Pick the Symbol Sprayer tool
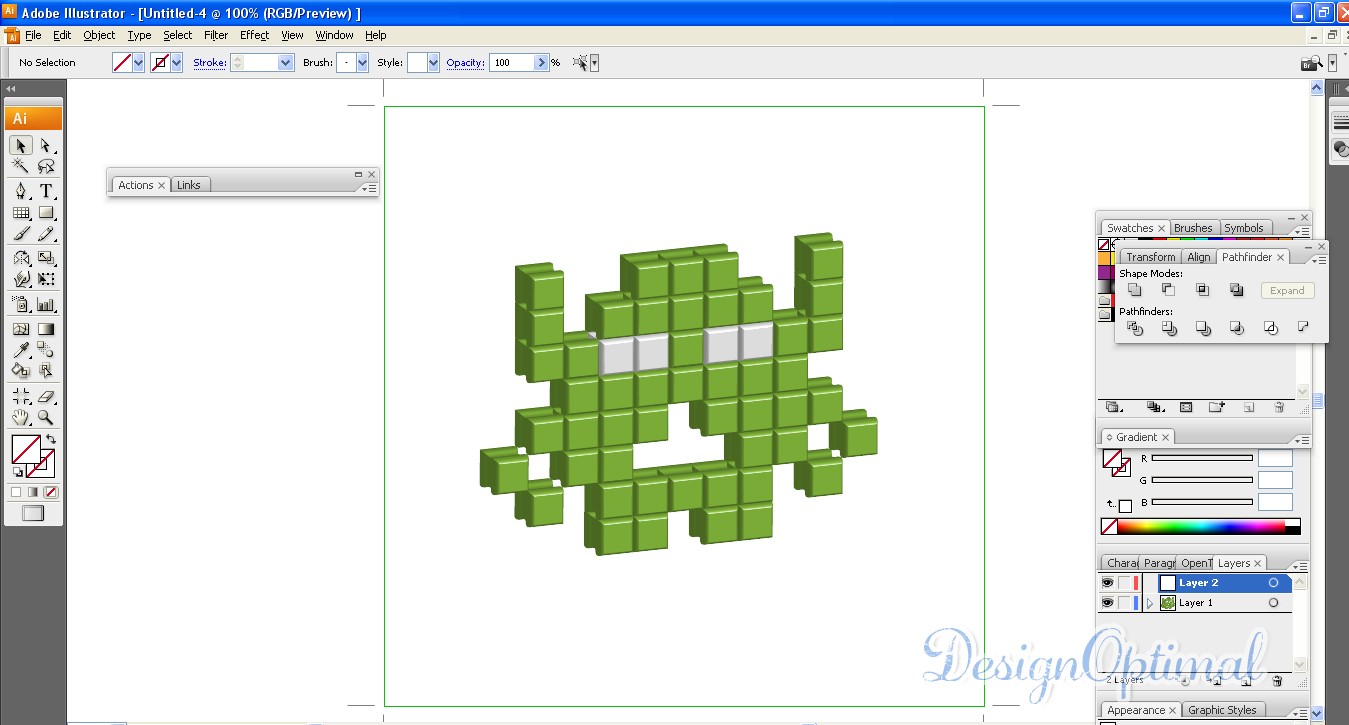The width and height of the screenshot is (1349, 725). coord(21,304)
